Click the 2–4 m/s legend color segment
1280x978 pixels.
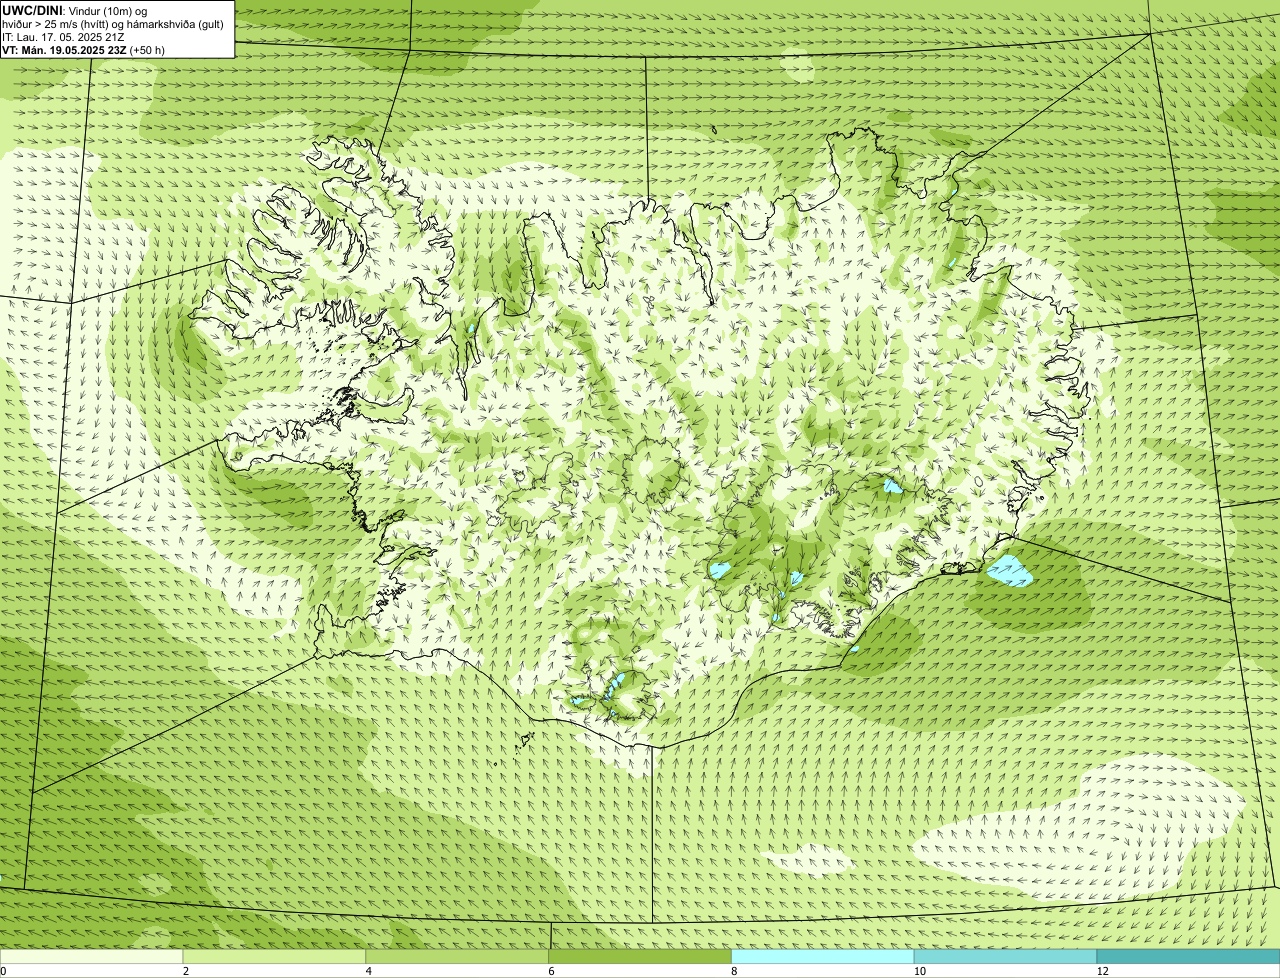[x=275, y=956]
